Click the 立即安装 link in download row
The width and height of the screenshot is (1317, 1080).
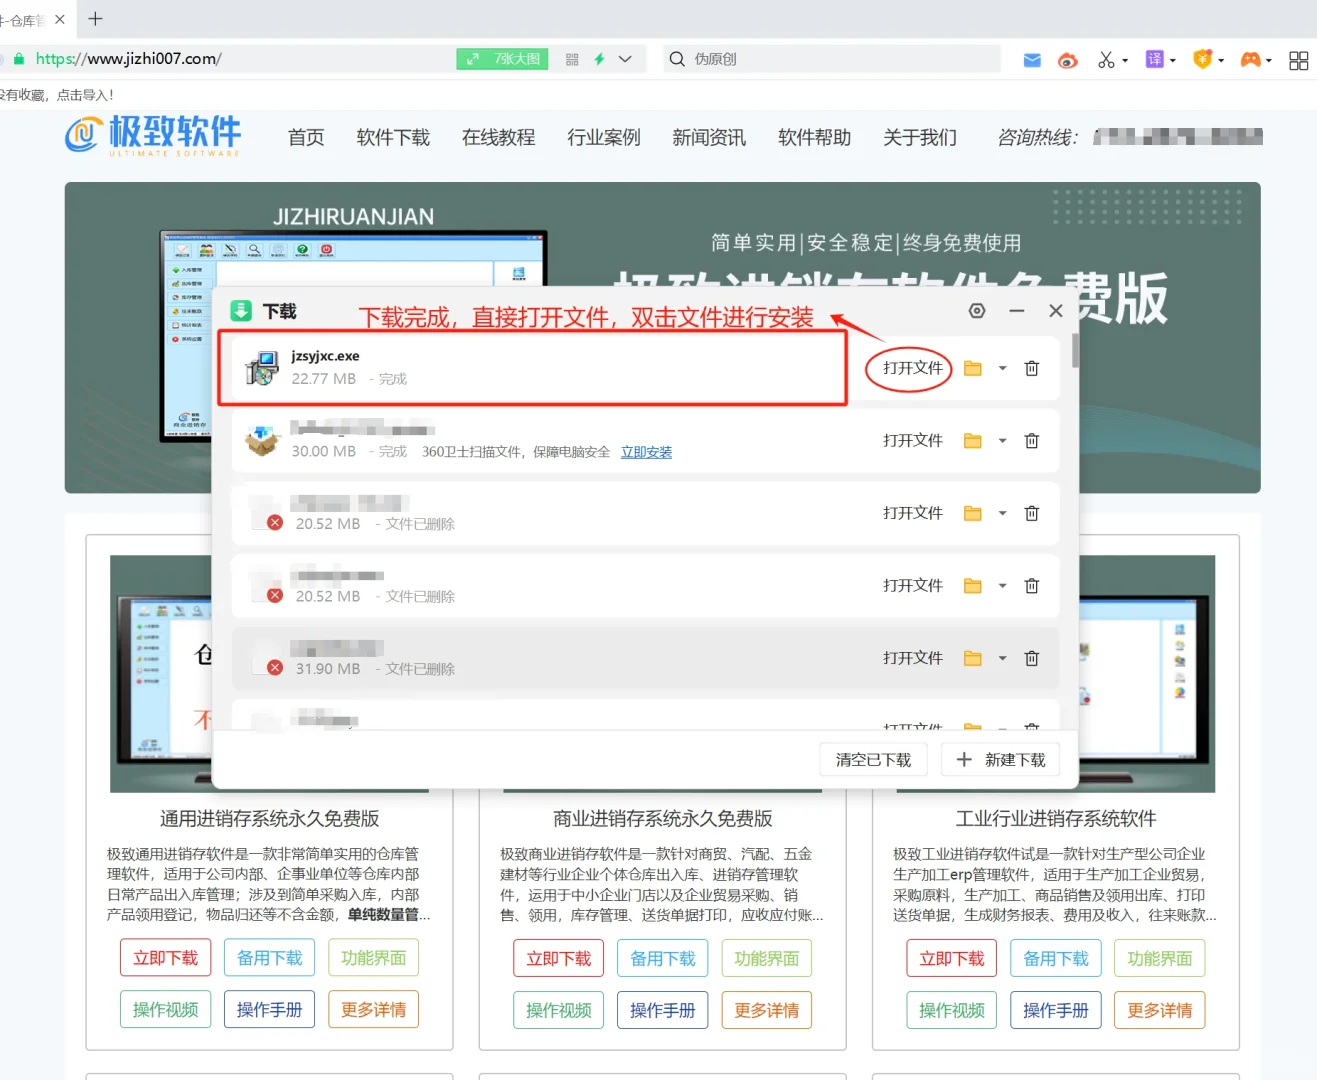coord(646,451)
